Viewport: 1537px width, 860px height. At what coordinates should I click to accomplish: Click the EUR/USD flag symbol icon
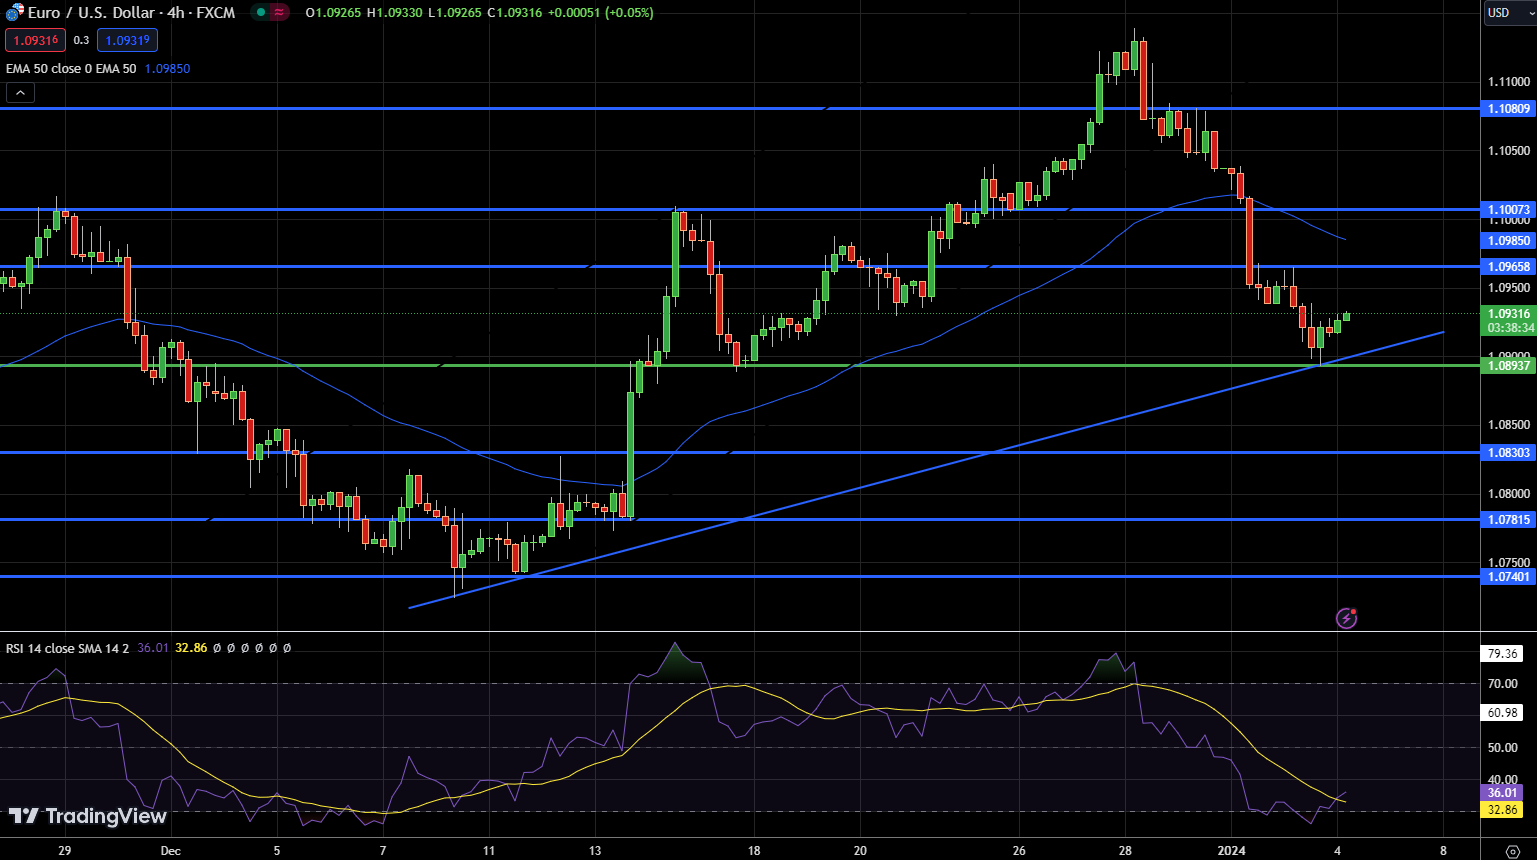14,13
